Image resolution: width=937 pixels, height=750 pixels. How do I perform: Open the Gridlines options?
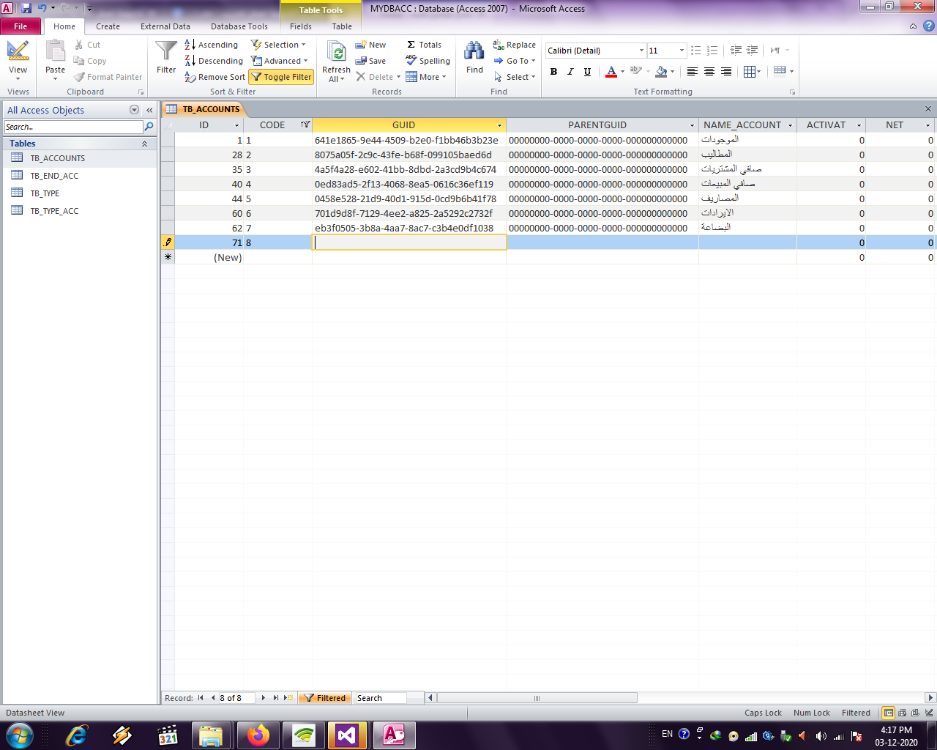752,72
